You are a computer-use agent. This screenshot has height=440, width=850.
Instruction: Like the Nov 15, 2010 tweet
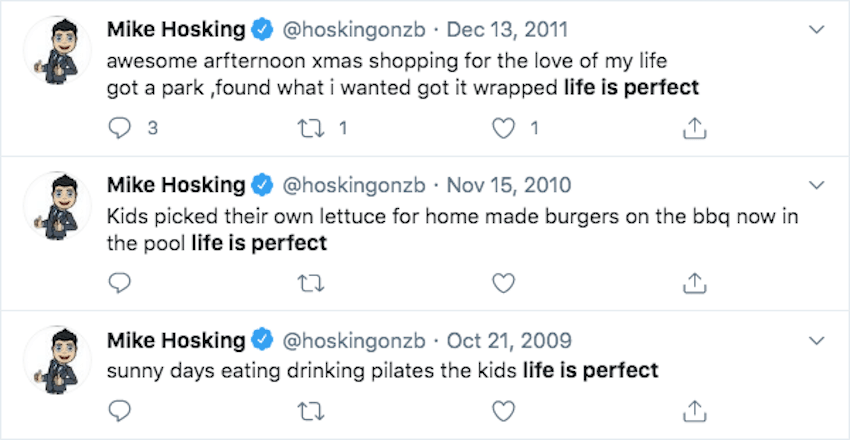point(504,283)
